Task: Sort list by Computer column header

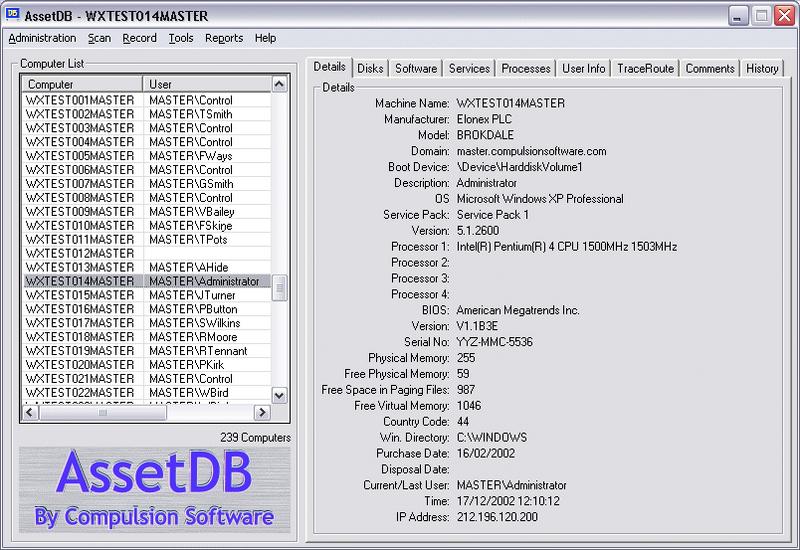Action: pyautogui.click(x=82, y=84)
